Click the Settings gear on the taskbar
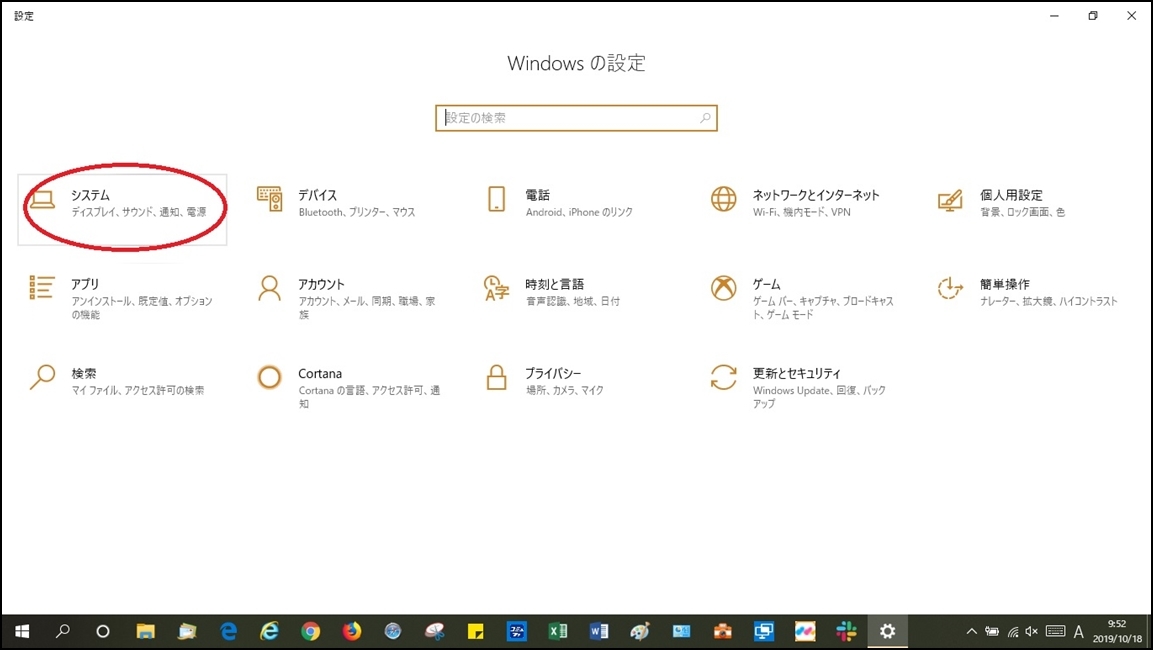 888,631
